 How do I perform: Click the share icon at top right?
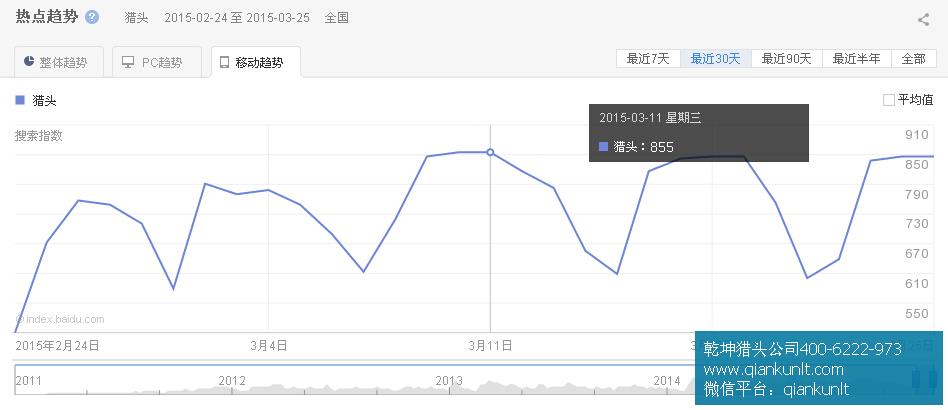coord(923,19)
